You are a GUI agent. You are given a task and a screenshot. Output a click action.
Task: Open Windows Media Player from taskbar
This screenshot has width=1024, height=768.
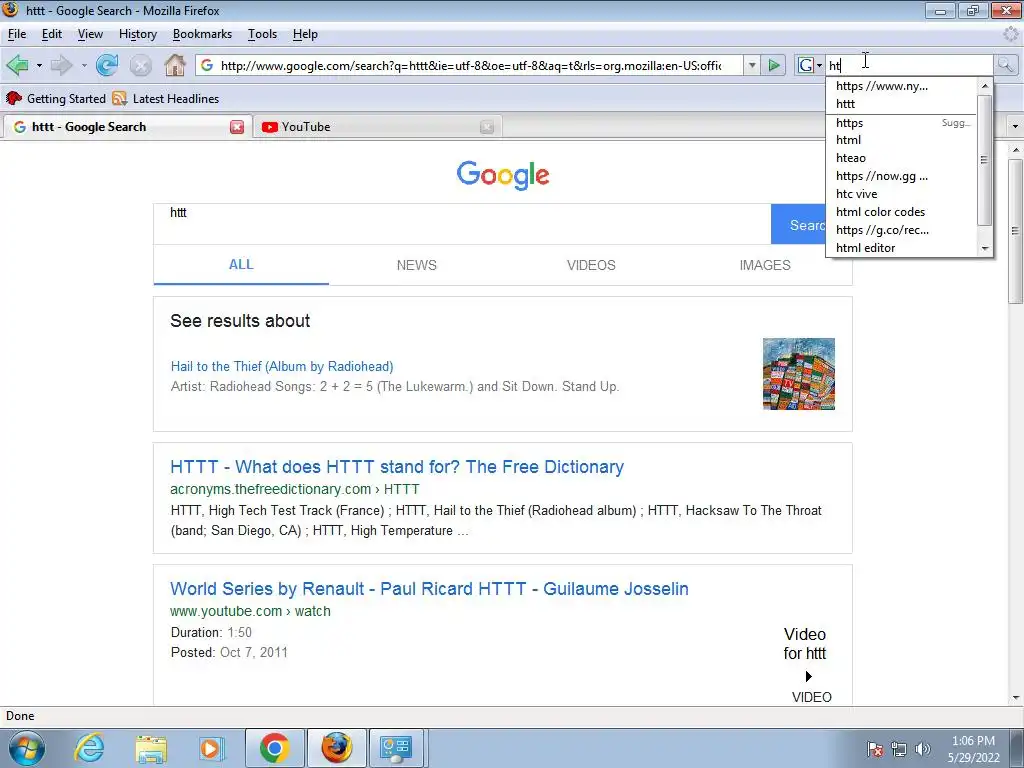(212, 748)
